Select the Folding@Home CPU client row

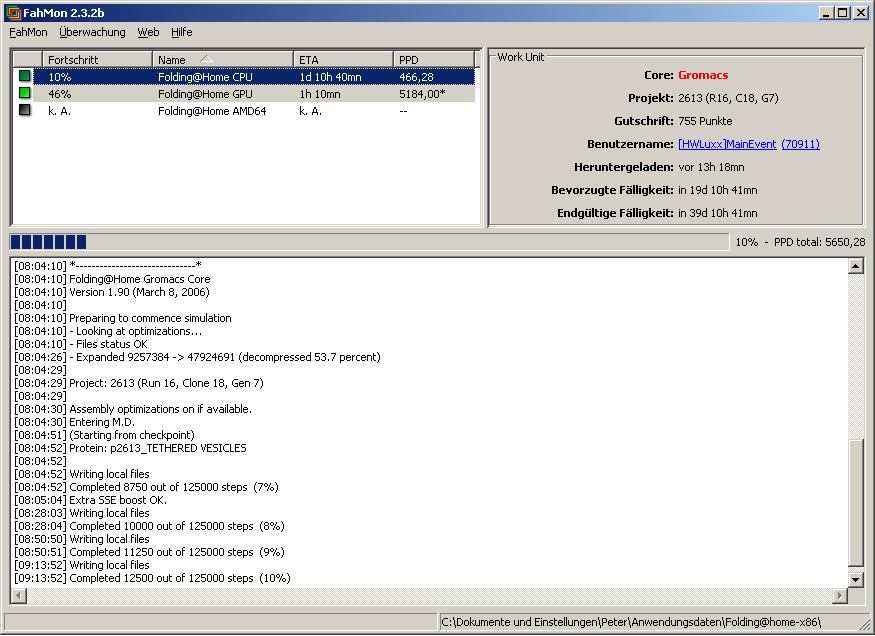click(244, 76)
